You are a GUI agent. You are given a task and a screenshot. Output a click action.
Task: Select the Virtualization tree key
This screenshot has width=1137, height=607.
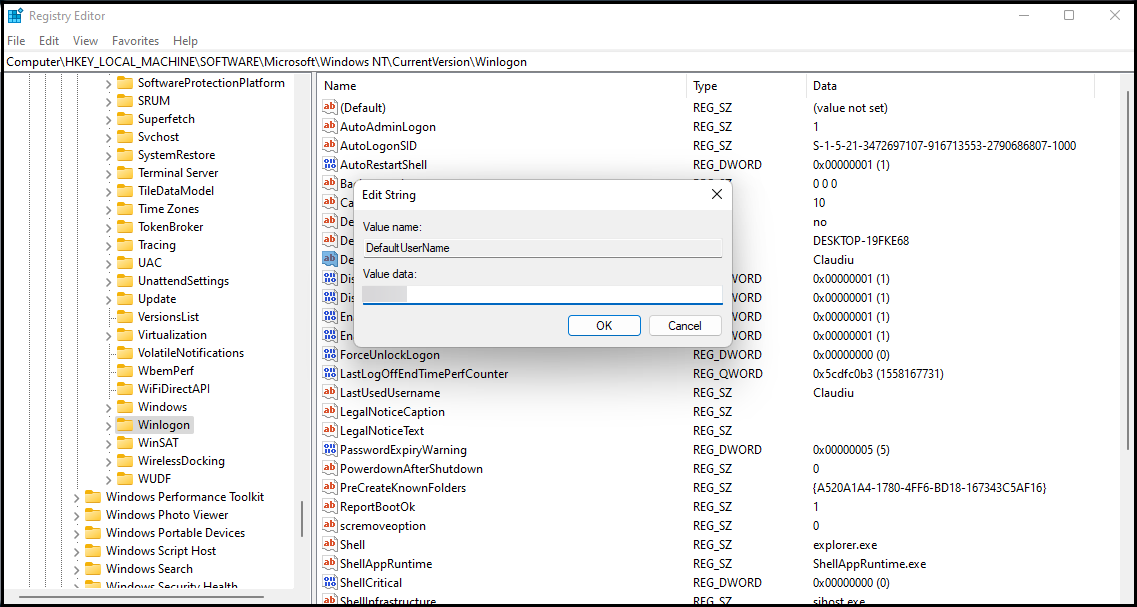[172, 335]
